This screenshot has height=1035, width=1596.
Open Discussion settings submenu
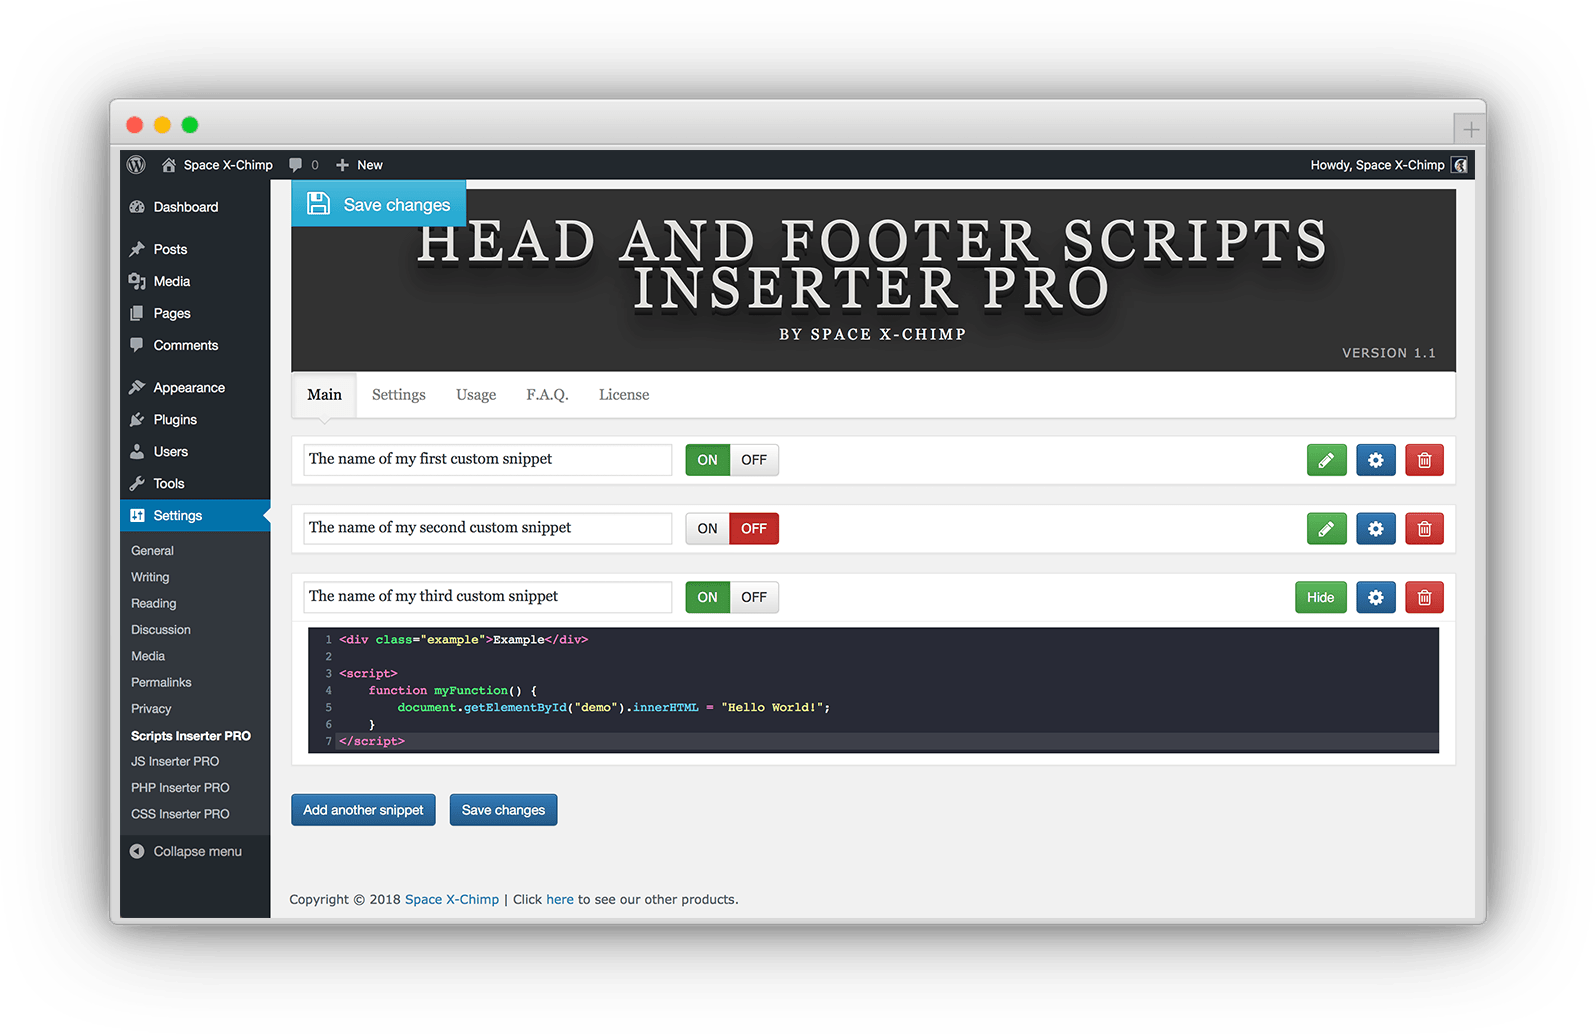pos(160,630)
